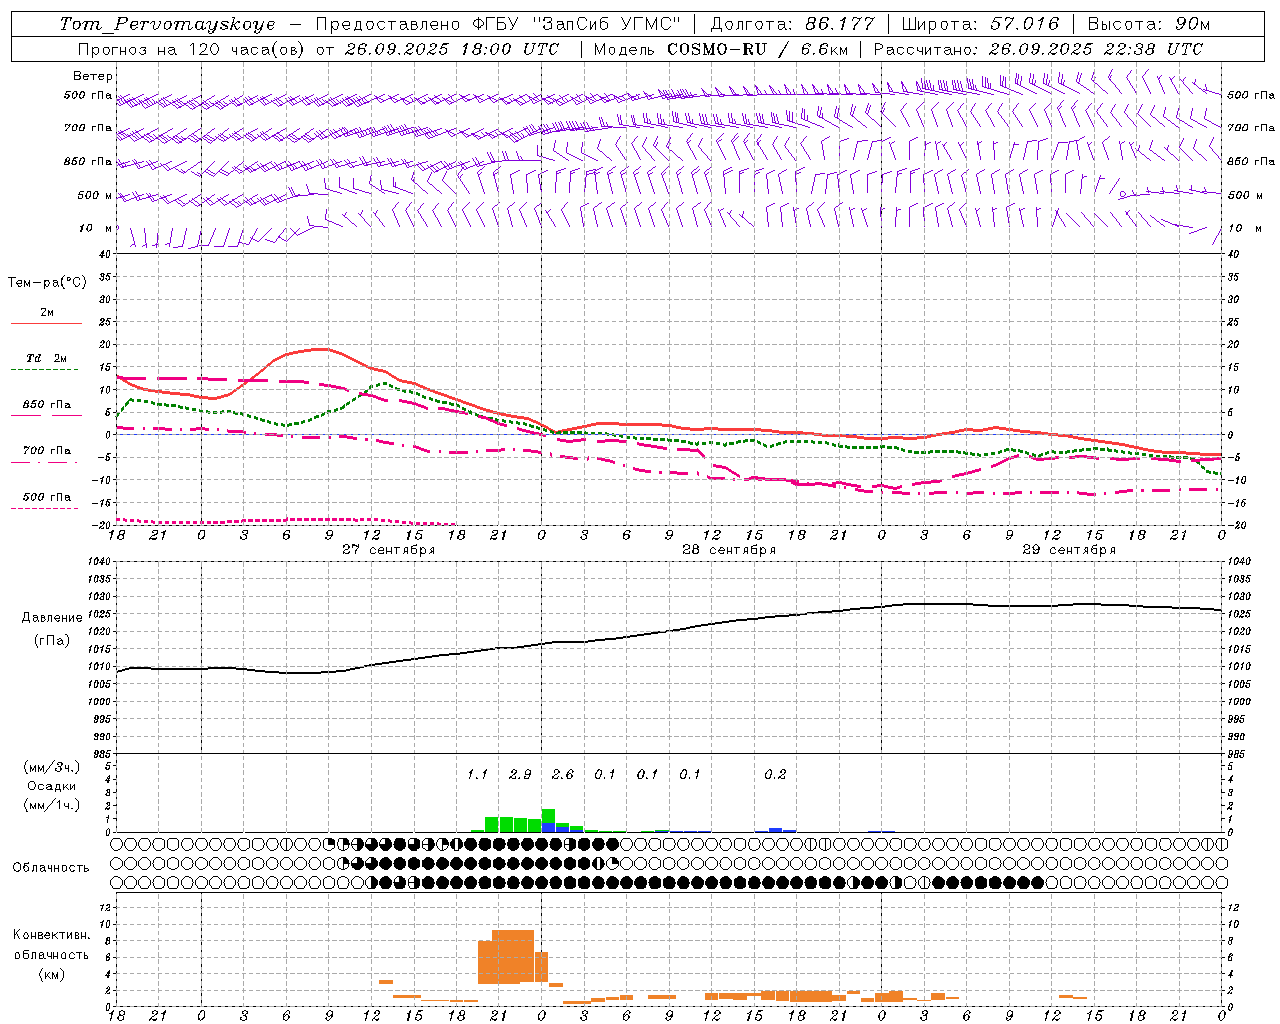The width and height of the screenshot is (1280, 1024).
Task: Click the precipitation total 1.1
Action: (x=477, y=774)
